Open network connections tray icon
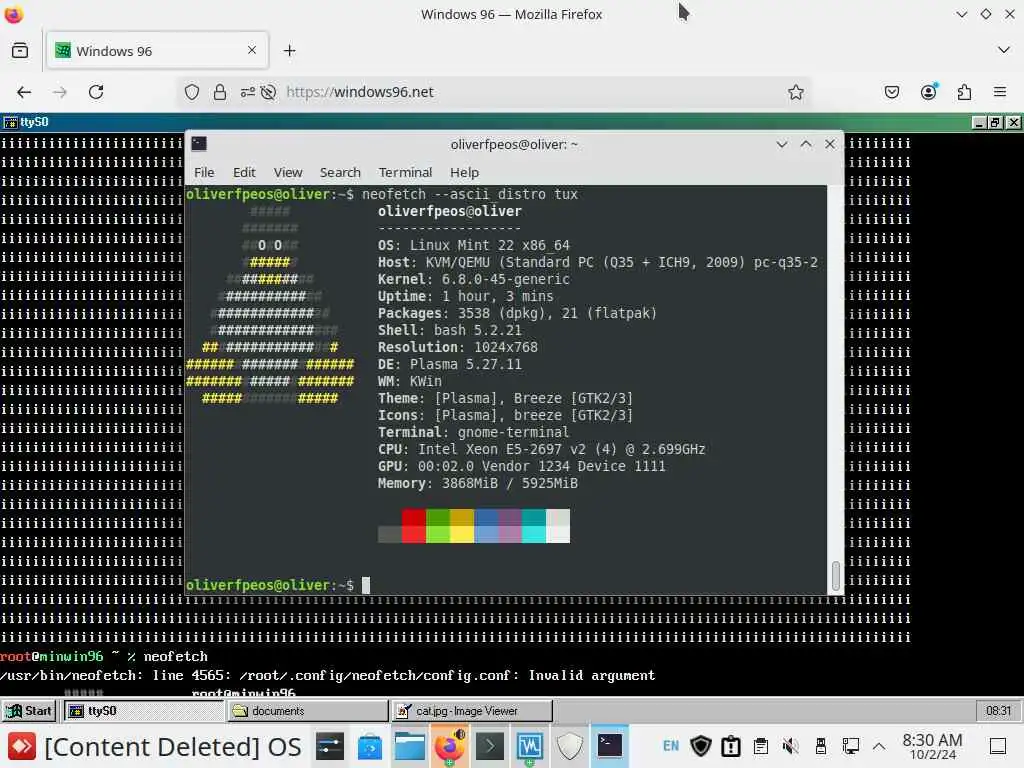 click(x=850, y=746)
